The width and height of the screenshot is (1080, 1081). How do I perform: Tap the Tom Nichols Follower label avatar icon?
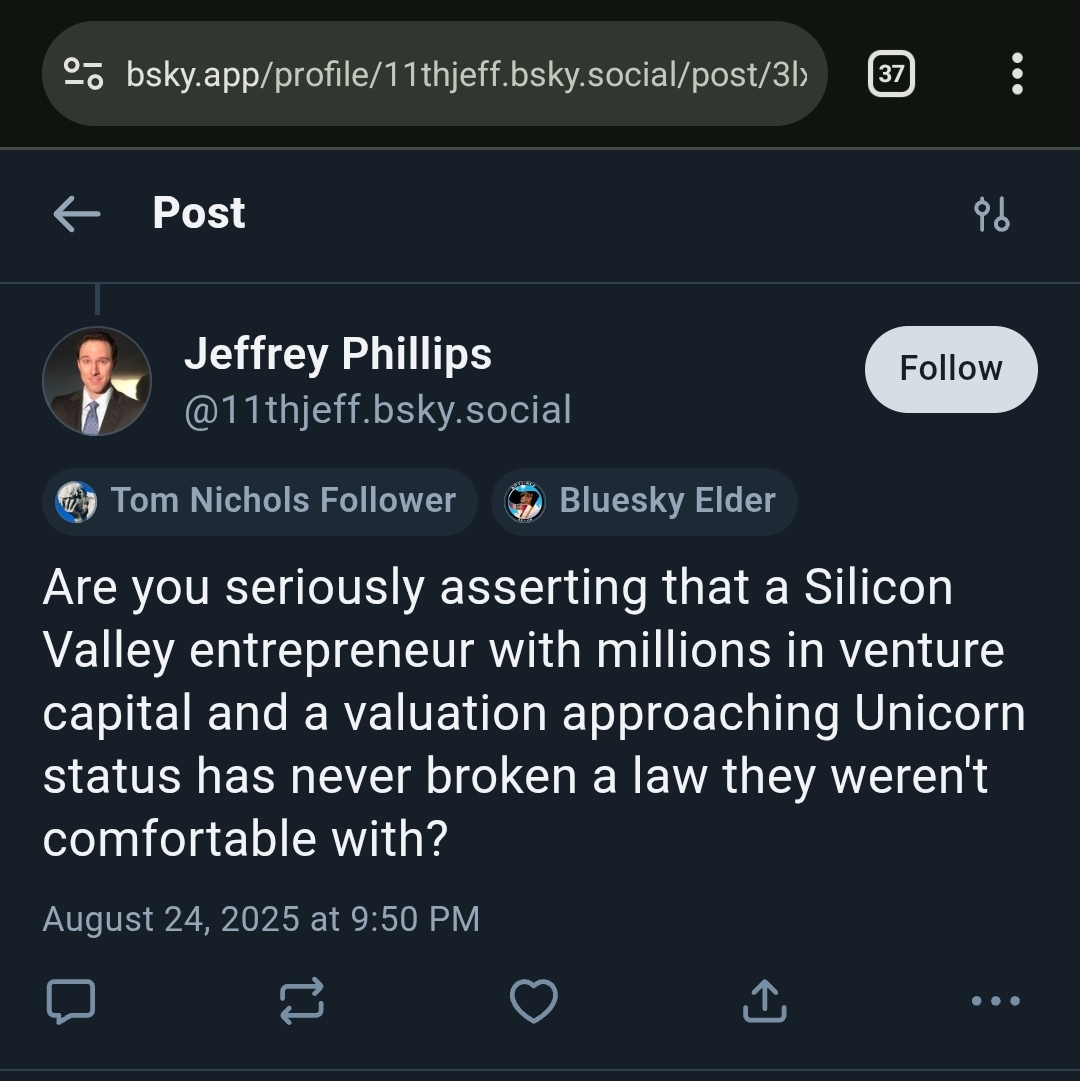click(76, 501)
